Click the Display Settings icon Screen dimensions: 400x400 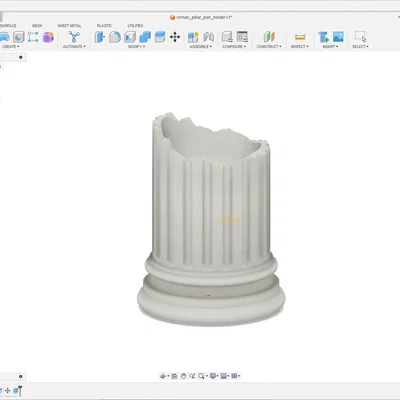point(213,376)
